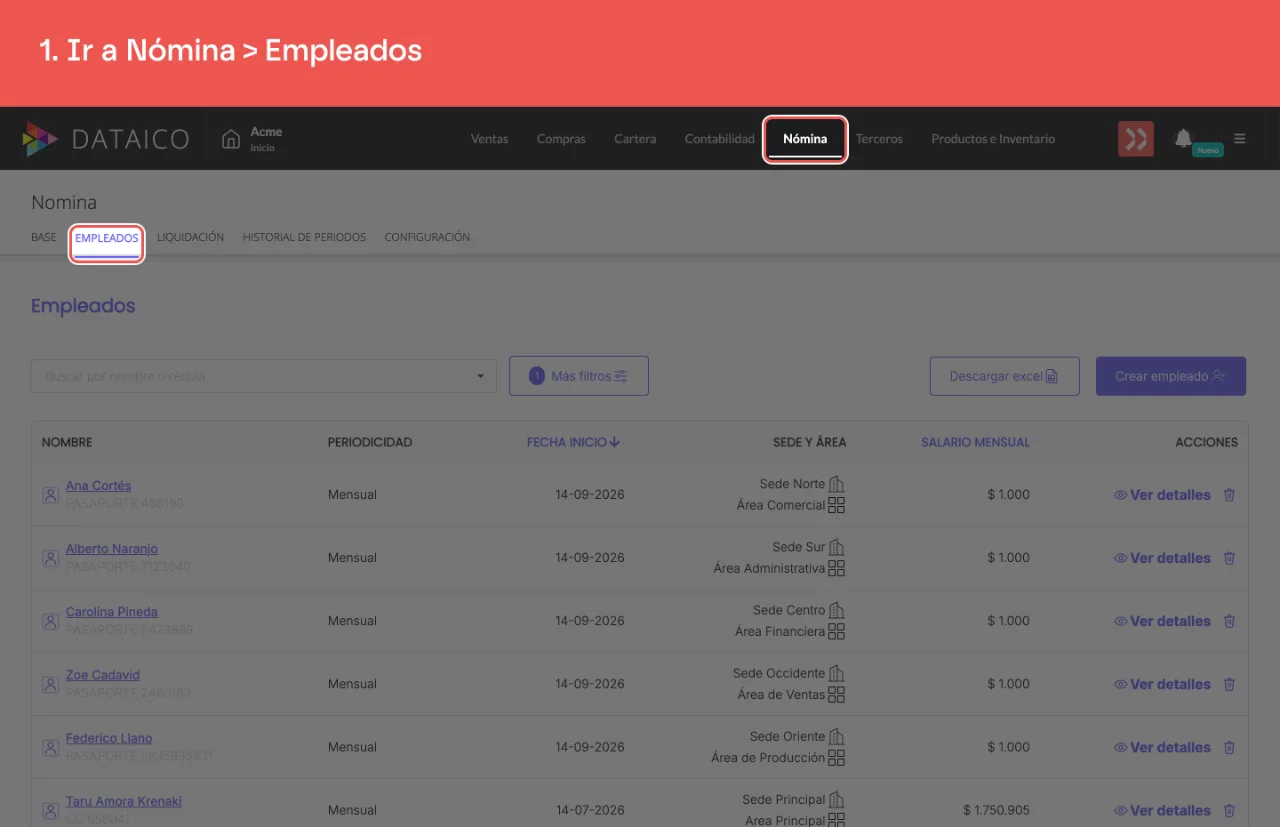This screenshot has width=1280, height=827.
Task: Click the Dataico logo icon
Action: pos(41,139)
